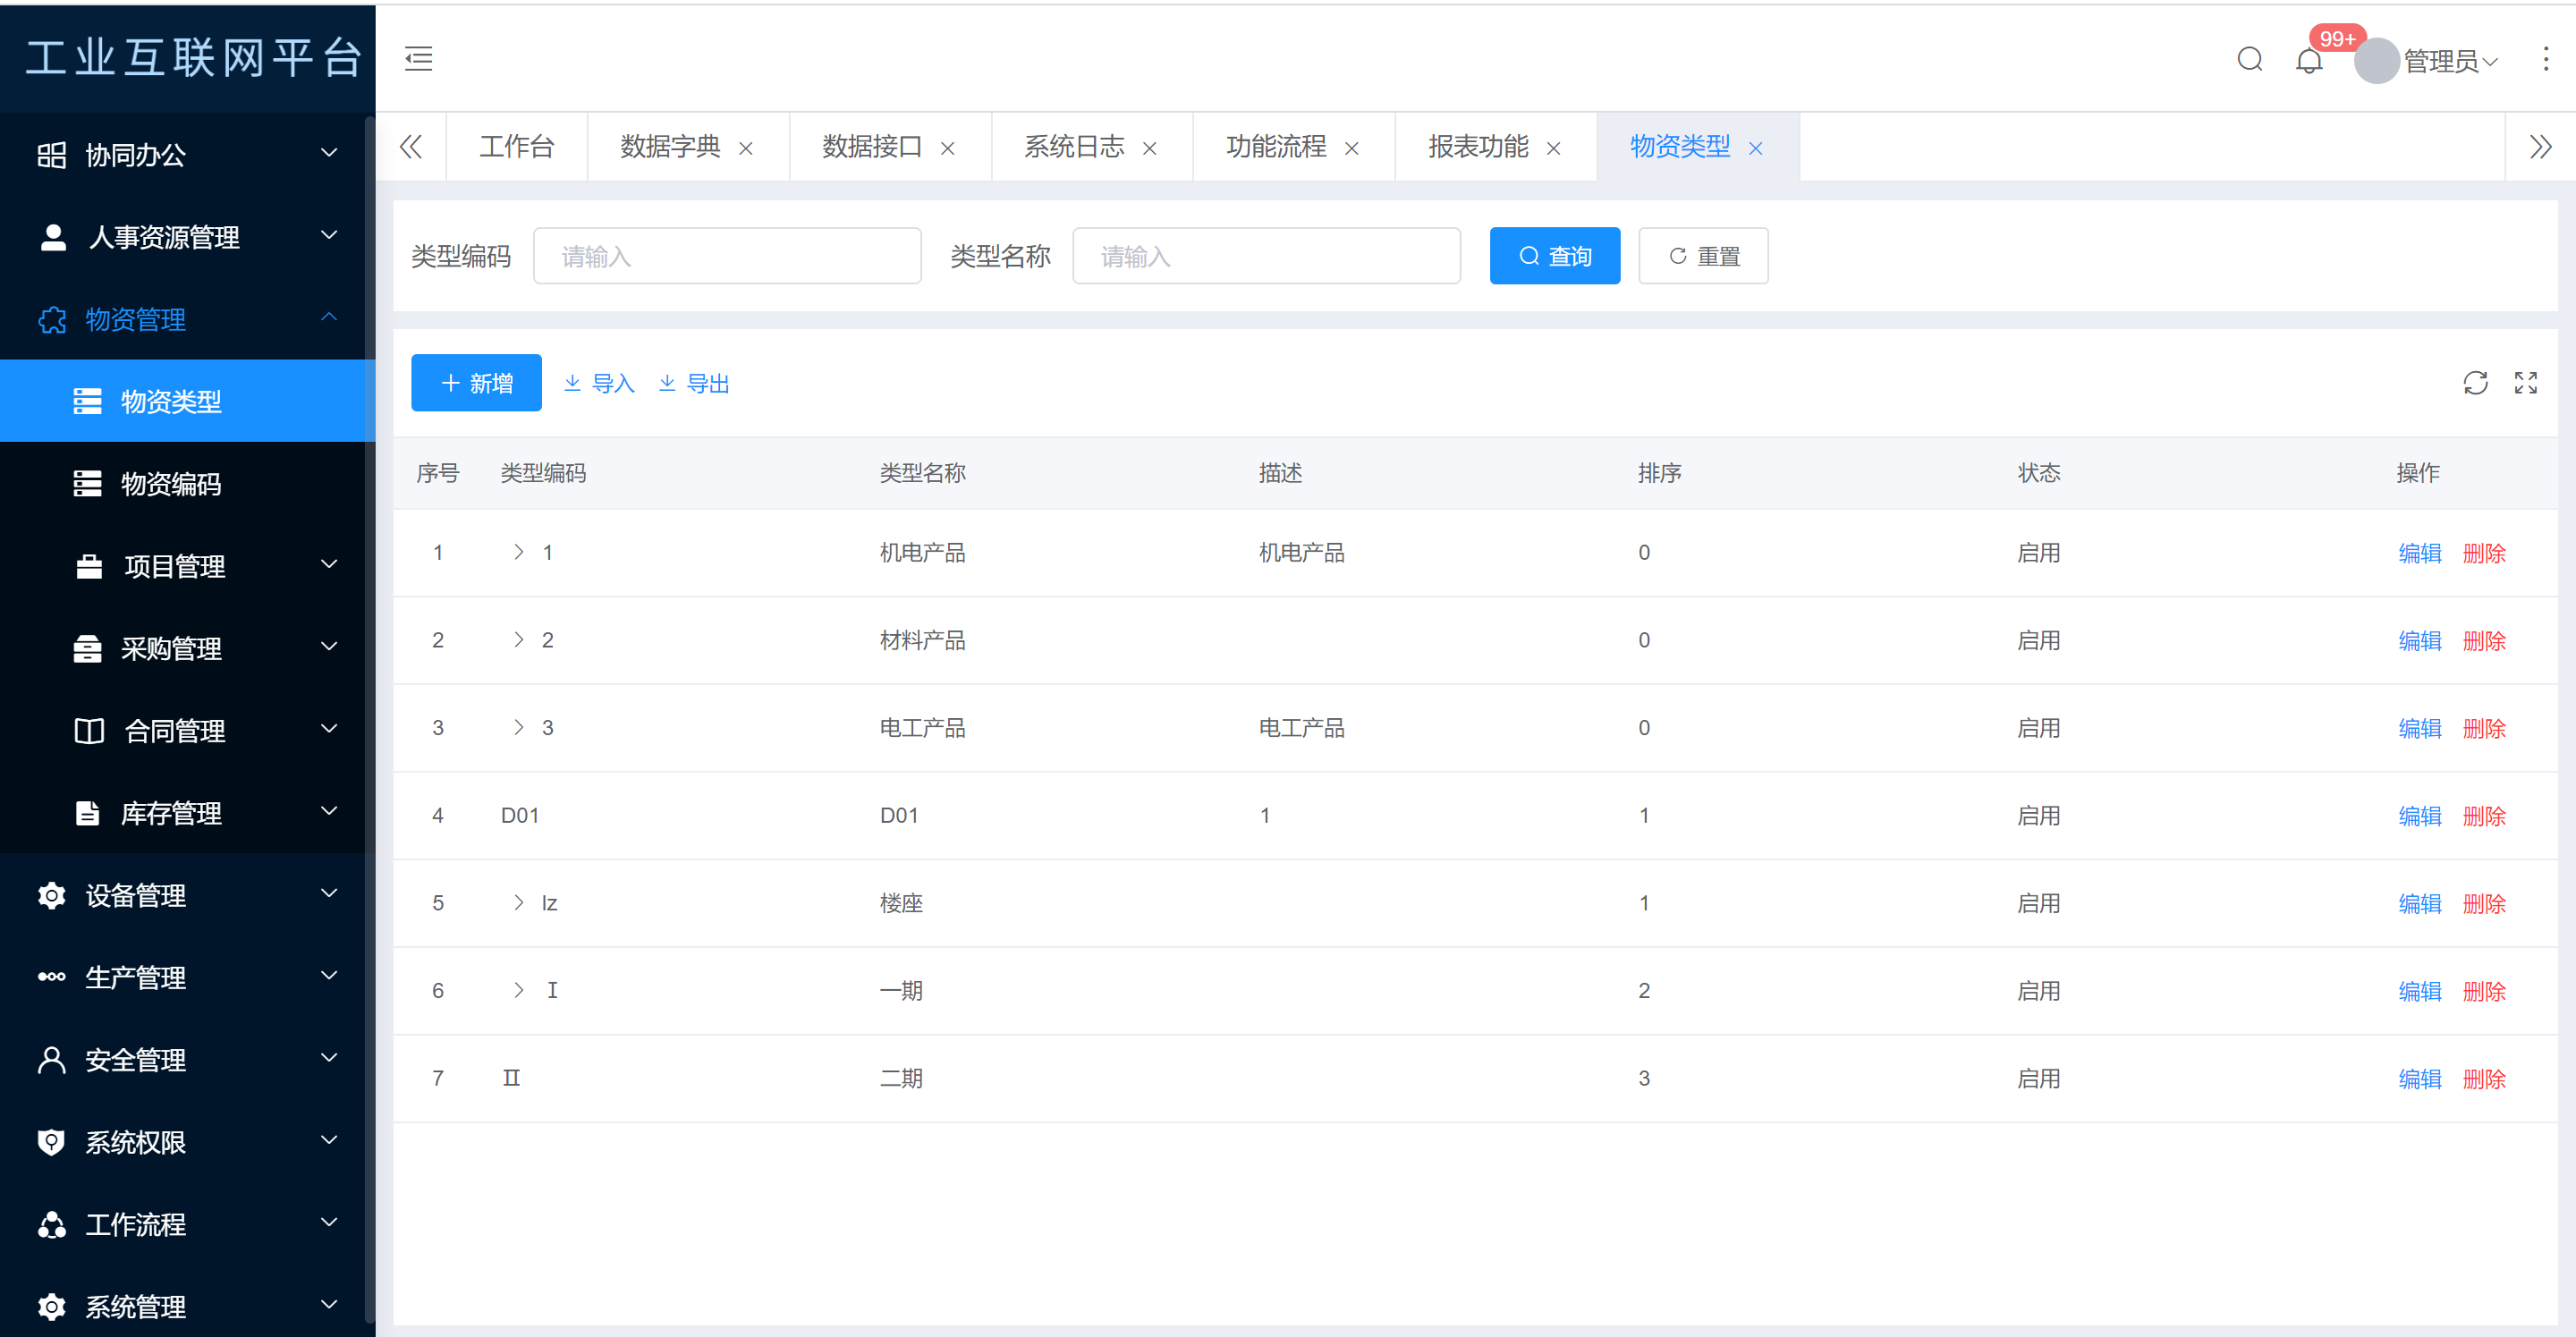
Task: Click the sidebar vertical scrollbar
Action: coord(369,720)
